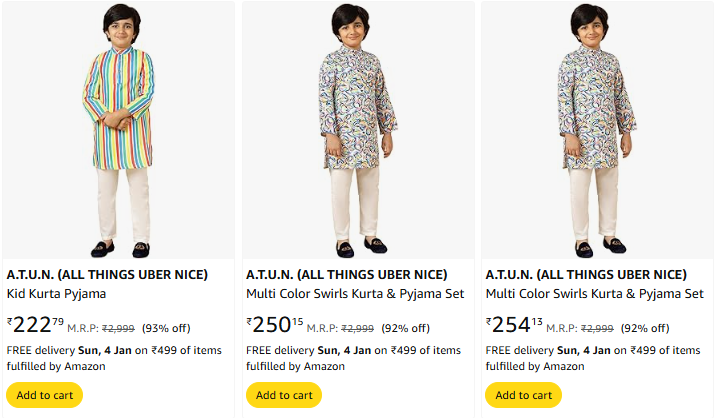Open Multi Color Swirls set priced ₹254
The width and height of the screenshot is (716, 418).
coord(594,294)
